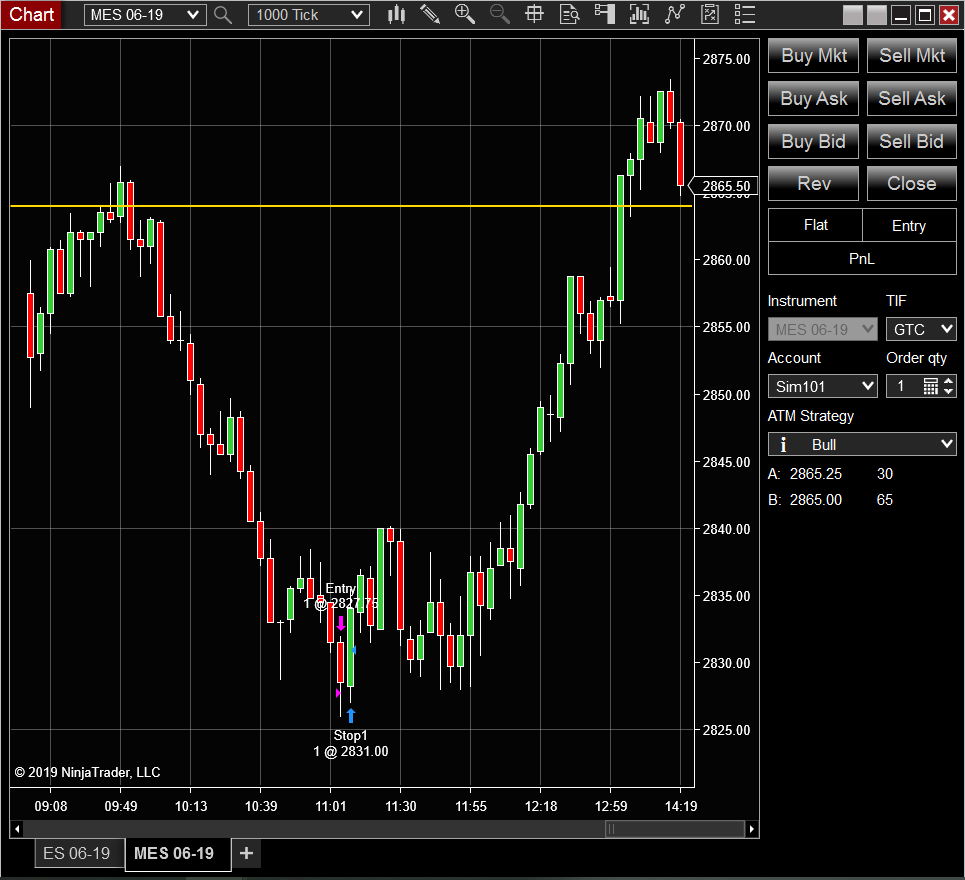
Task: Click the Flat position field
Action: click(x=815, y=225)
